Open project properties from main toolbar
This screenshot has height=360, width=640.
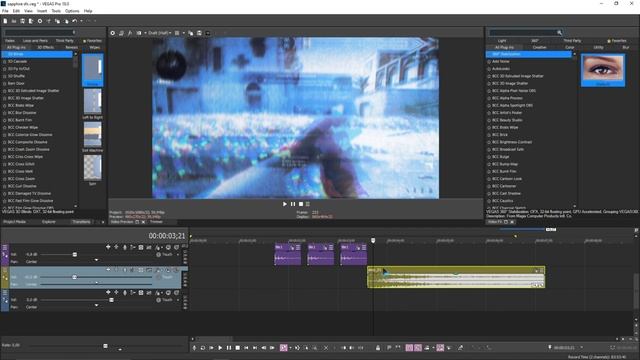40,21
